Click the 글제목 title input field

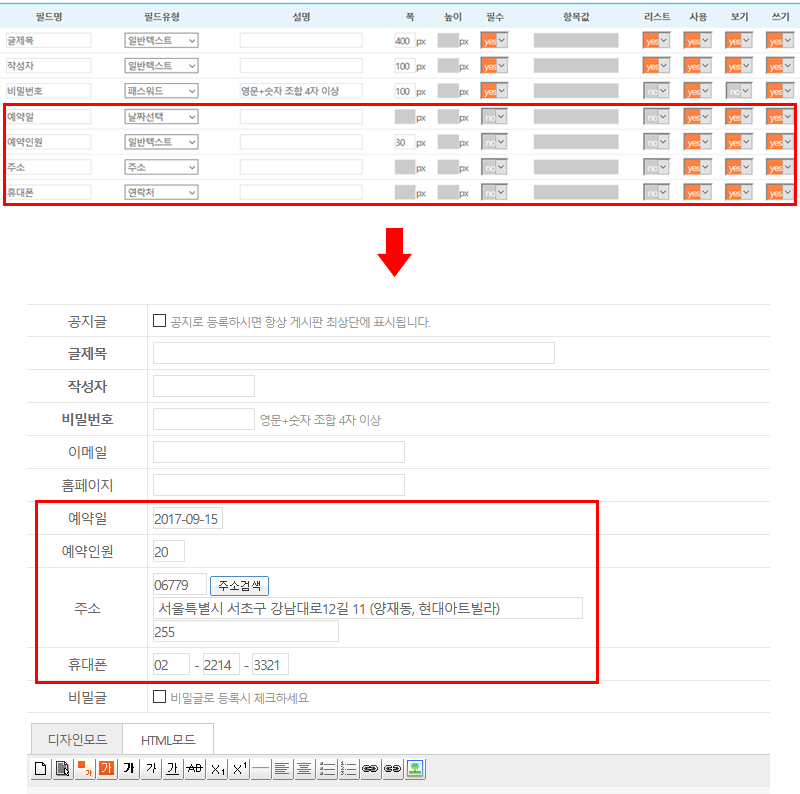pos(353,353)
